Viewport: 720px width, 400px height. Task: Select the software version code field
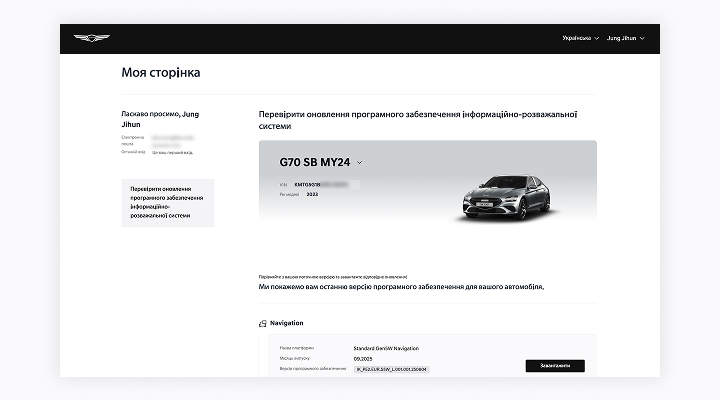click(391, 369)
